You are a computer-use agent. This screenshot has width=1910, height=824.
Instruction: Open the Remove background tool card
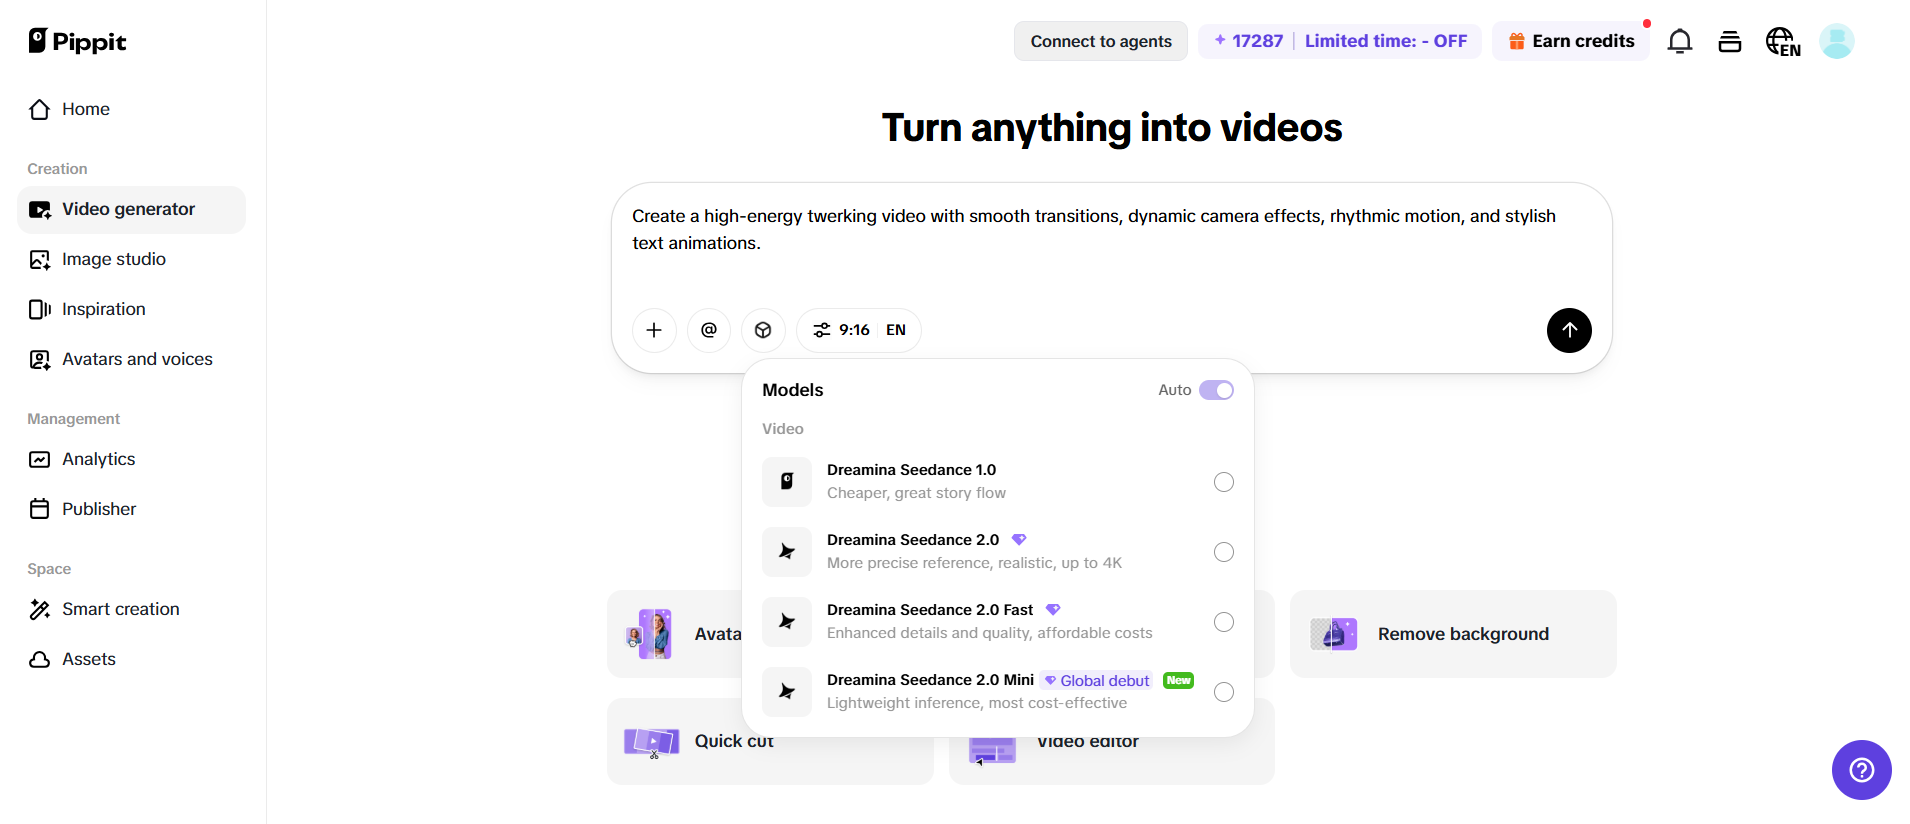(x=1453, y=634)
